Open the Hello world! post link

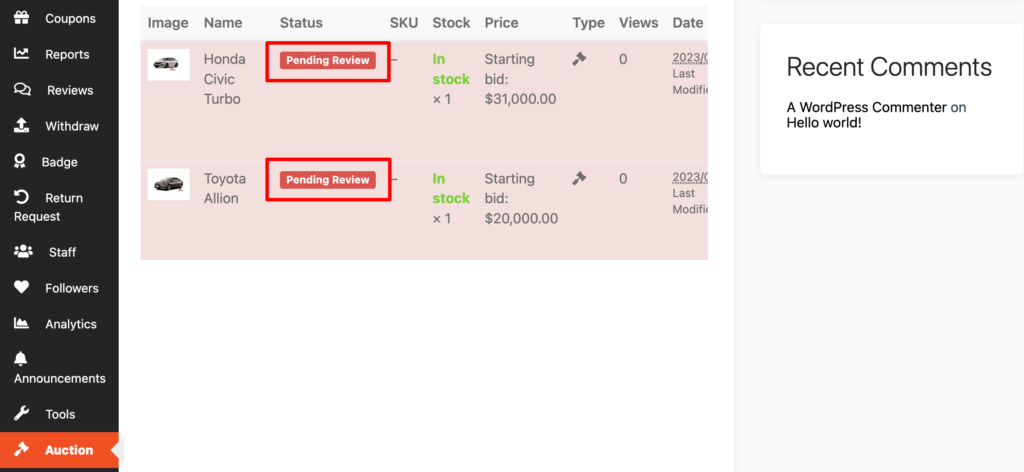823,123
